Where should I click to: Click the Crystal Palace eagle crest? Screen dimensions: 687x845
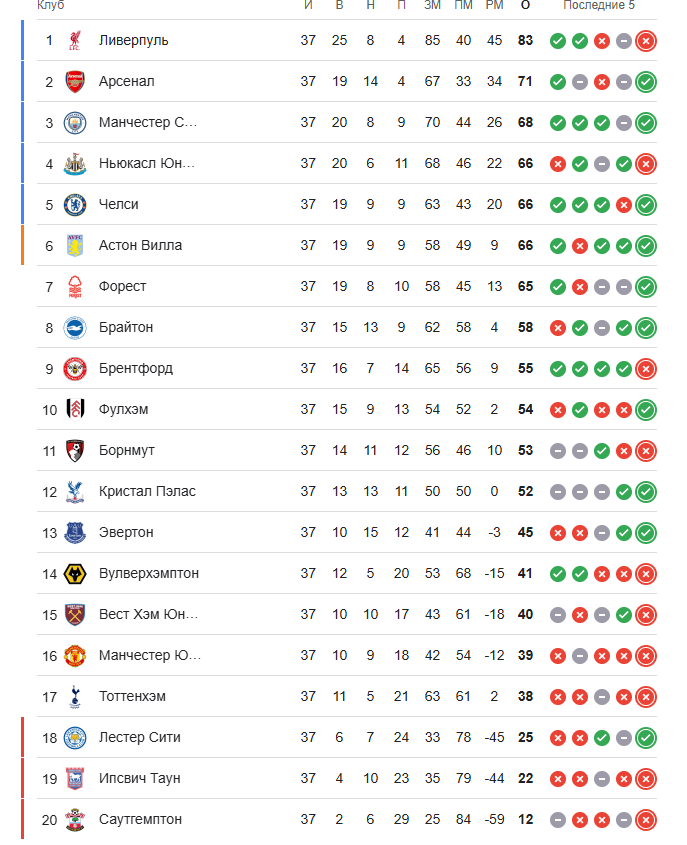coord(75,491)
